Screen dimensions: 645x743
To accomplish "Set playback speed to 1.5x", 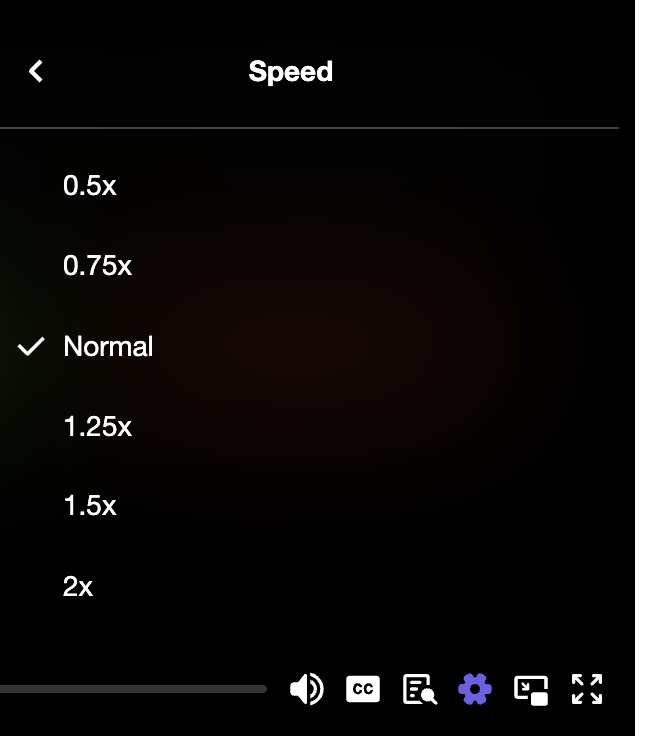I will point(90,506).
